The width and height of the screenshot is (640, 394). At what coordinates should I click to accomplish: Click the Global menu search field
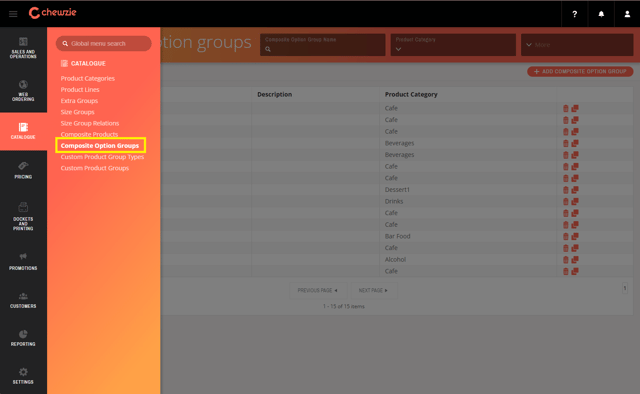(103, 43)
